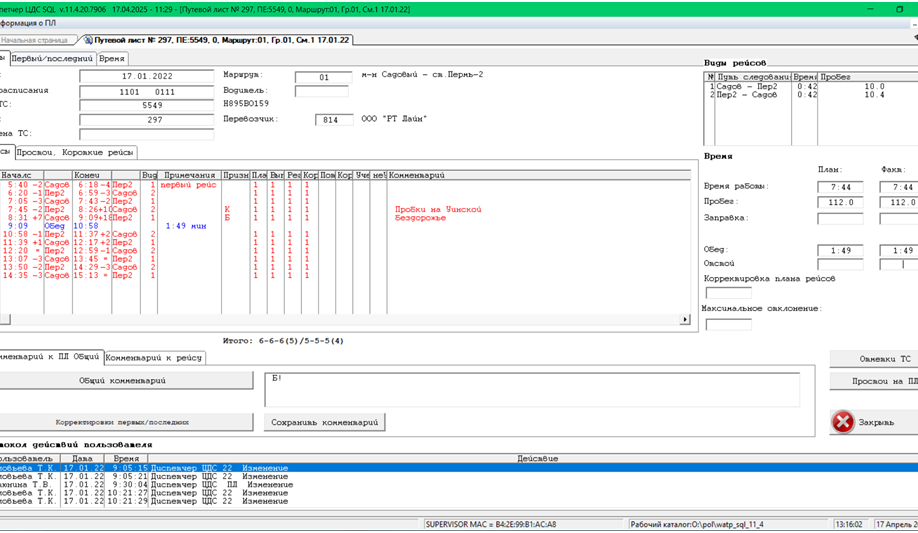Image resolution: width=918 pixels, height=533 pixels.
Task: Click the trip table horizontal scrollbar right arrow
Action: (684, 320)
